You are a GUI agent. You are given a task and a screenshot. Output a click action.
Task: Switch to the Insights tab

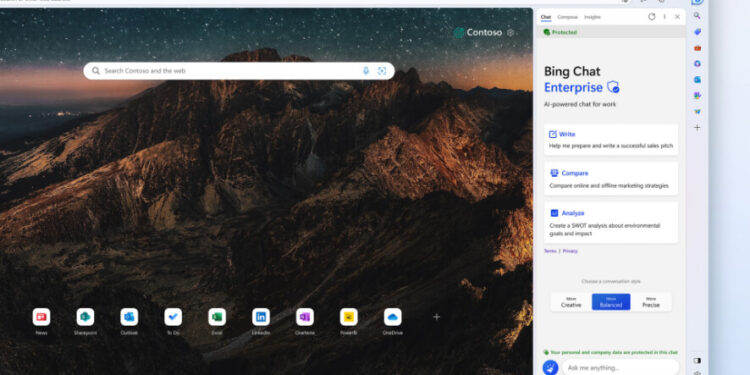coord(592,17)
